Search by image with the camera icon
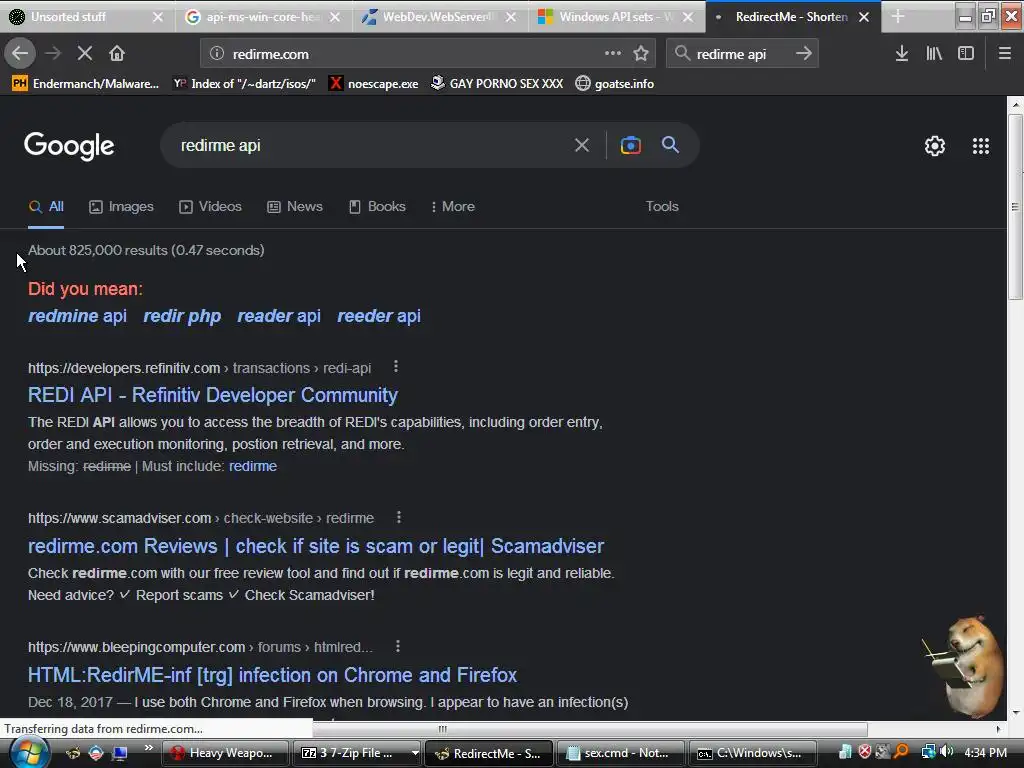 pos(631,145)
